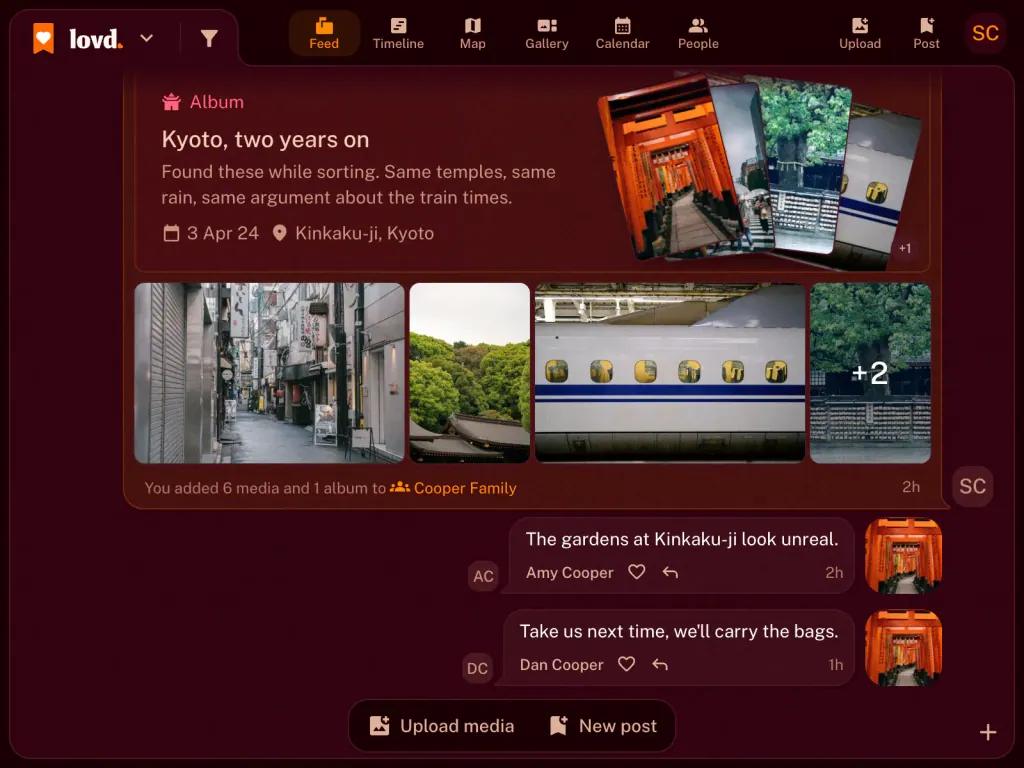Image resolution: width=1024 pixels, height=768 pixels.
Task: Open the shinkansen train photo
Action: tap(670, 373)
